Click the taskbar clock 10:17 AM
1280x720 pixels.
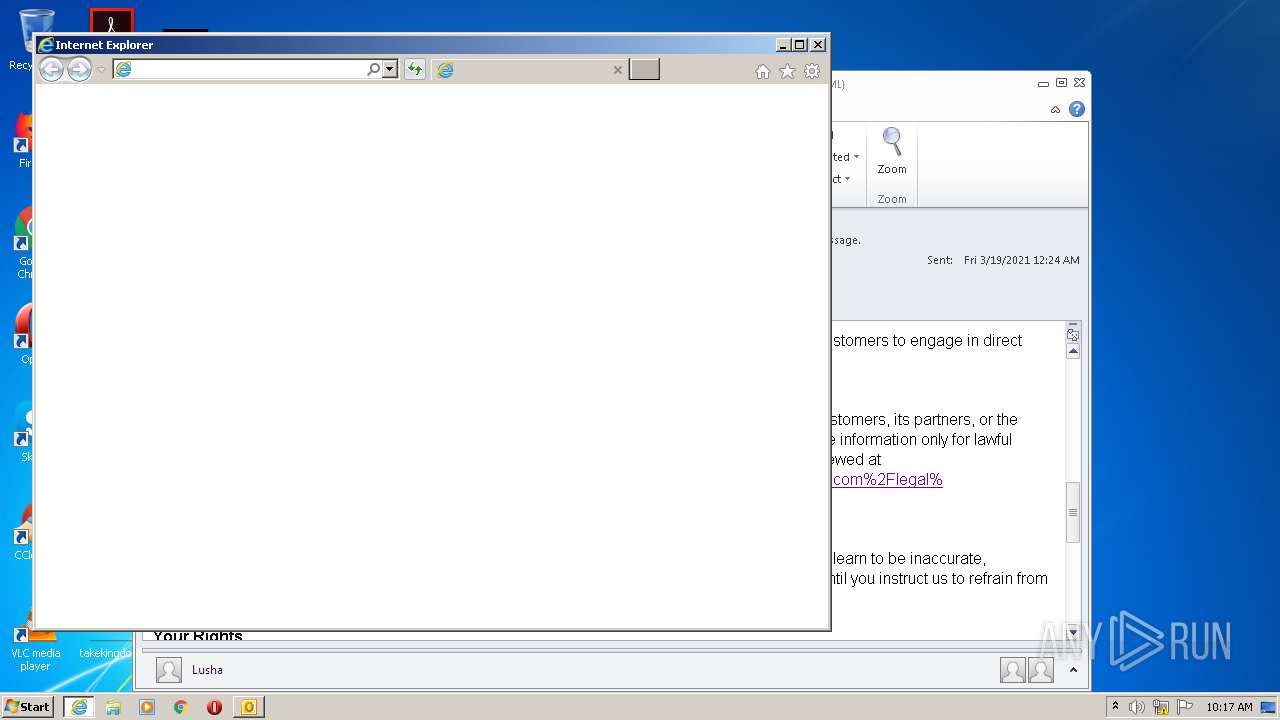coord(1229,707)
